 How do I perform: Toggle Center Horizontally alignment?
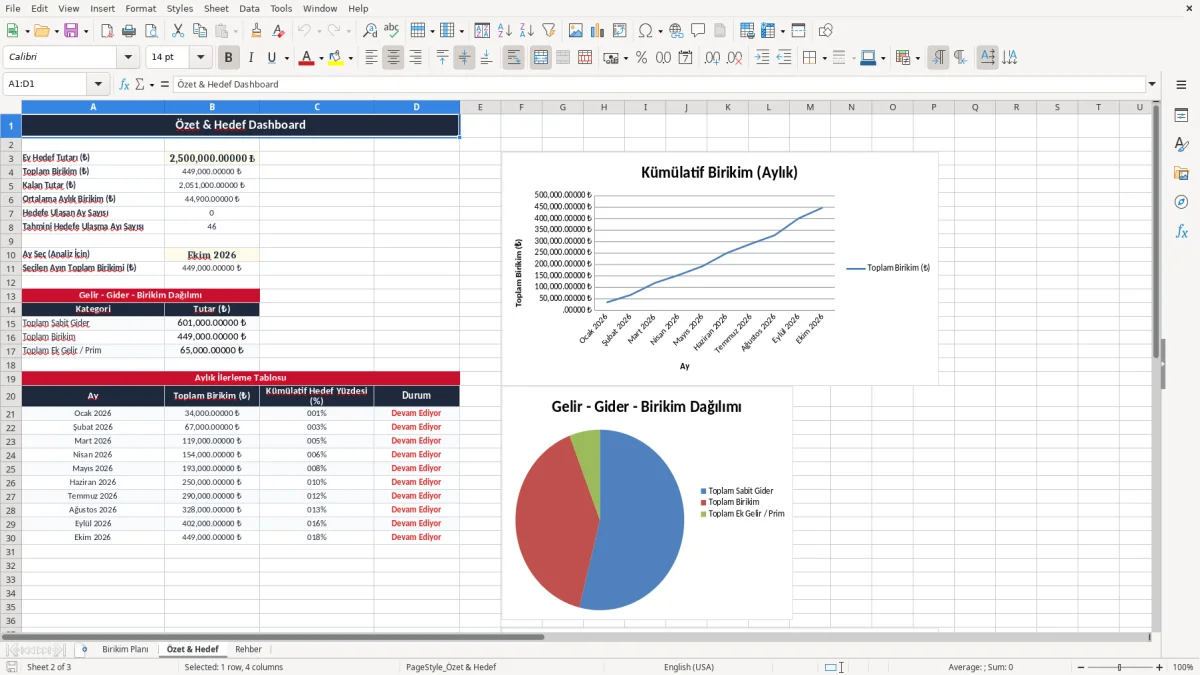point(393,58)
